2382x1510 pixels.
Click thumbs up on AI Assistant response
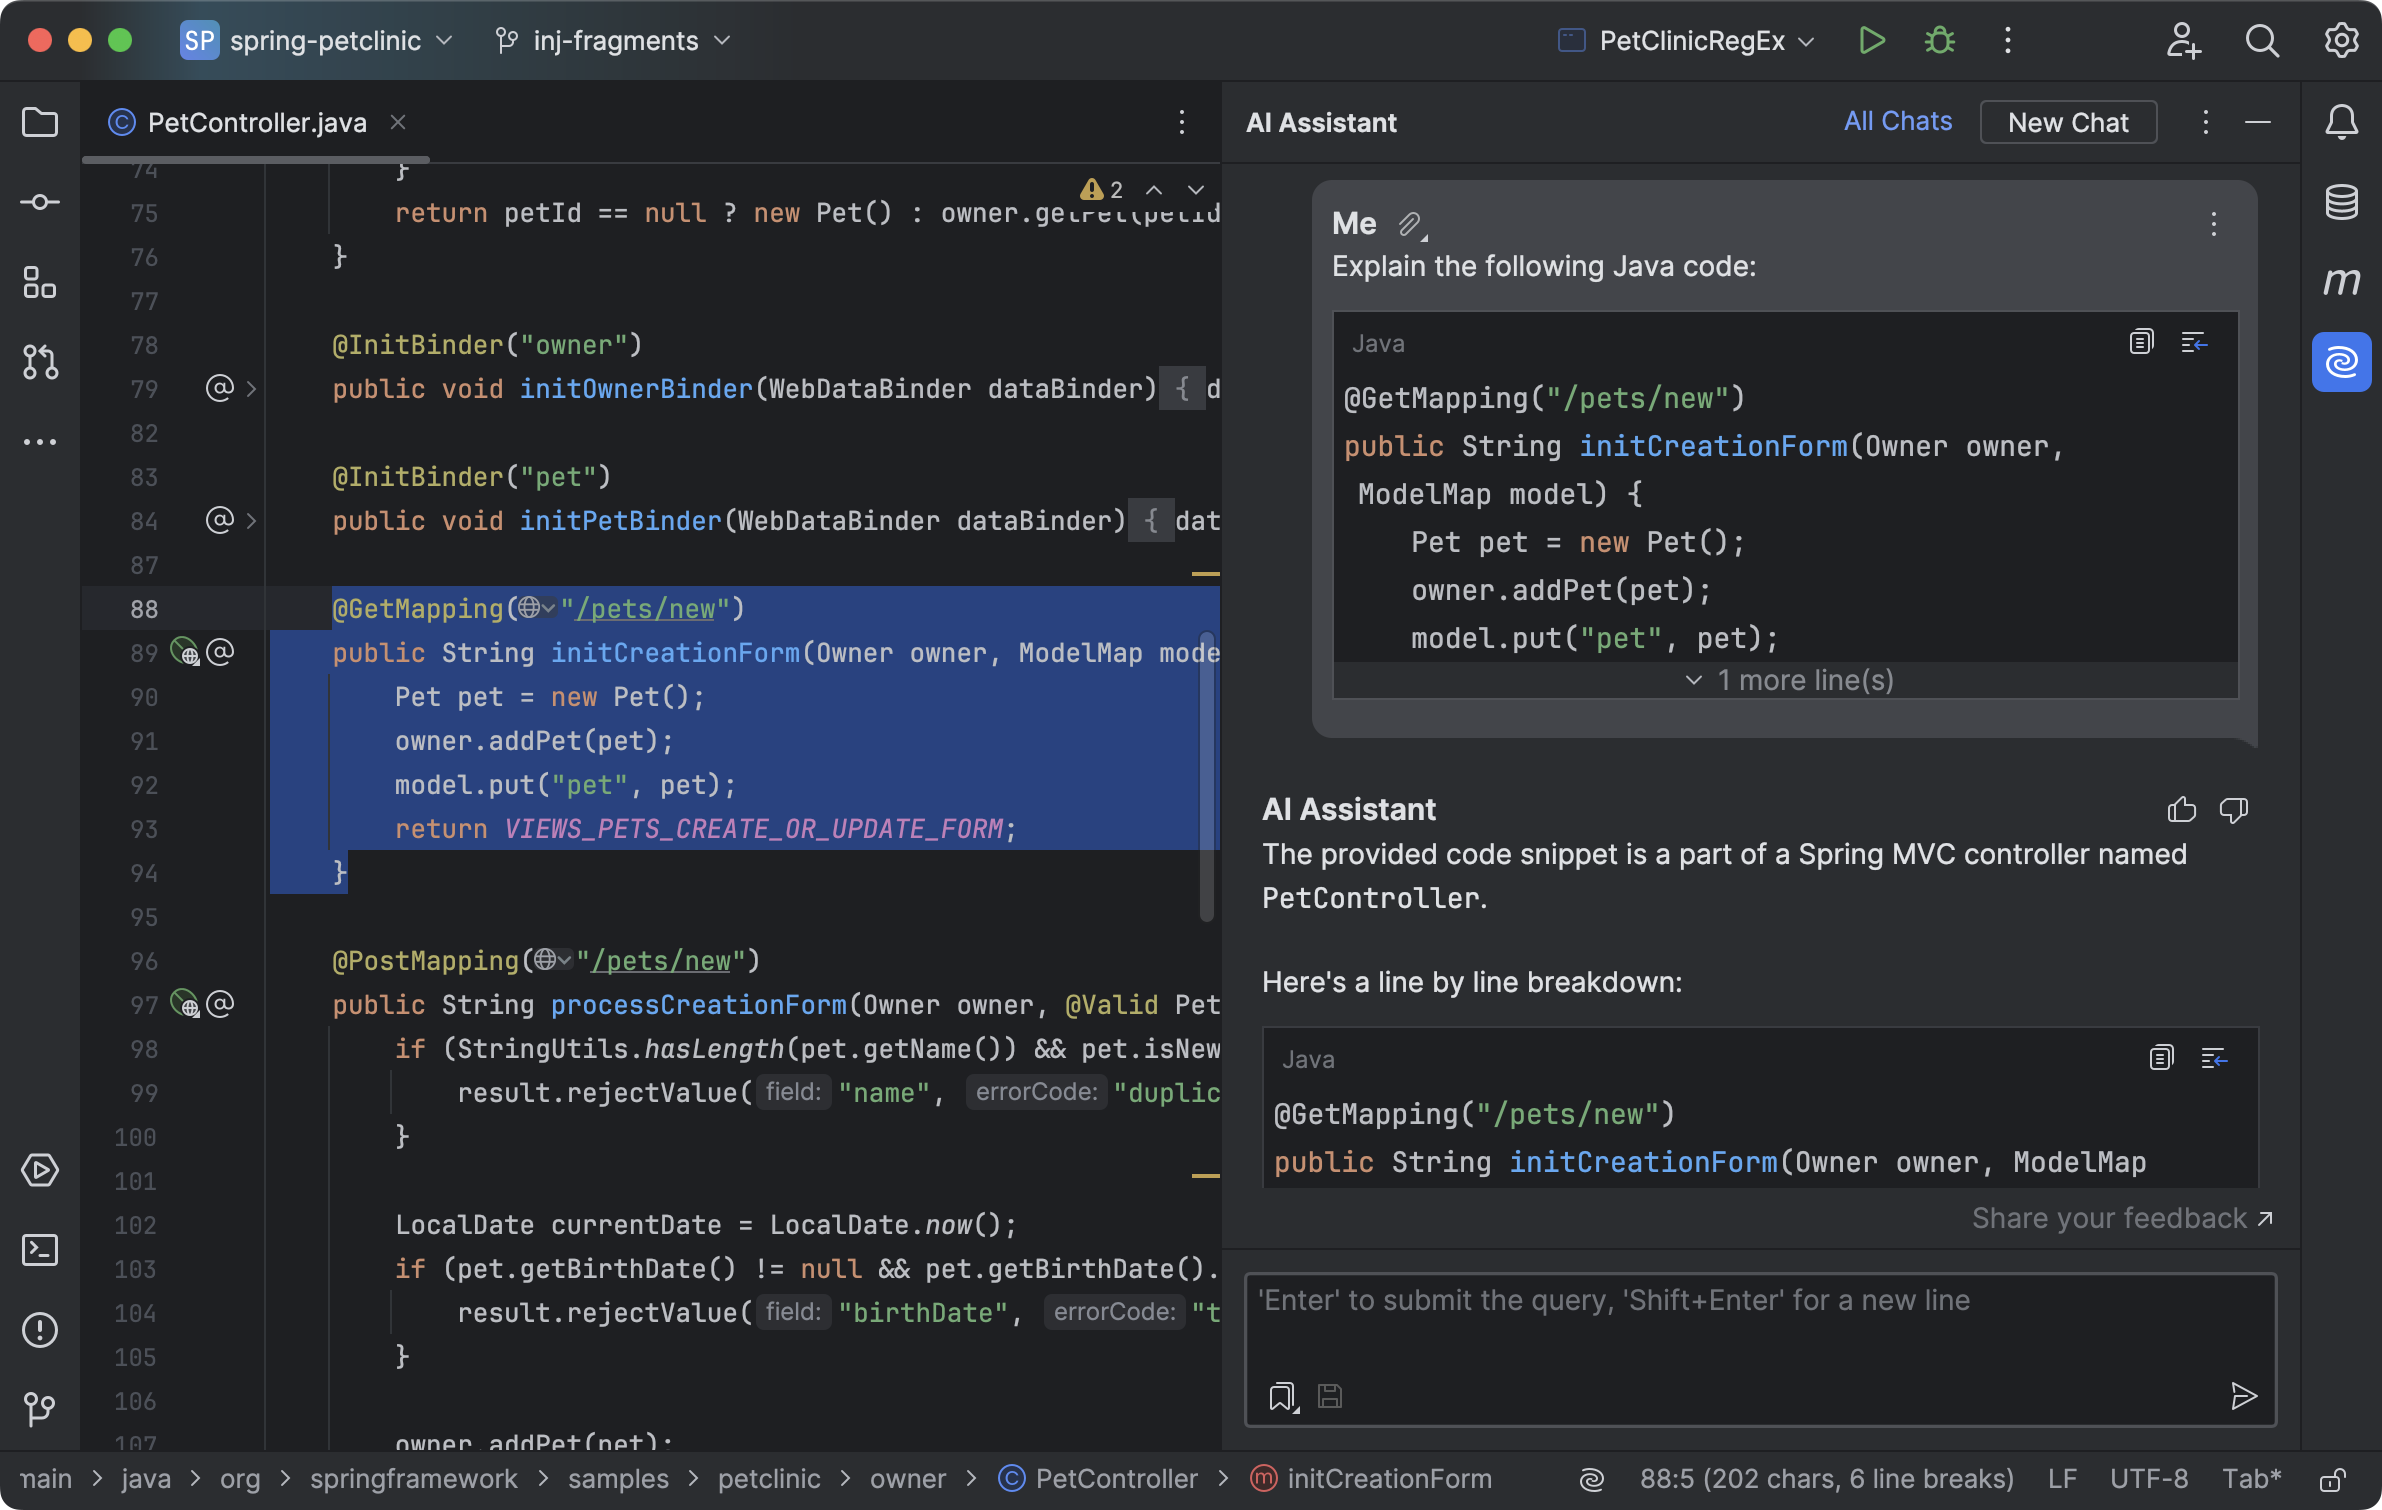[2181, 809]
